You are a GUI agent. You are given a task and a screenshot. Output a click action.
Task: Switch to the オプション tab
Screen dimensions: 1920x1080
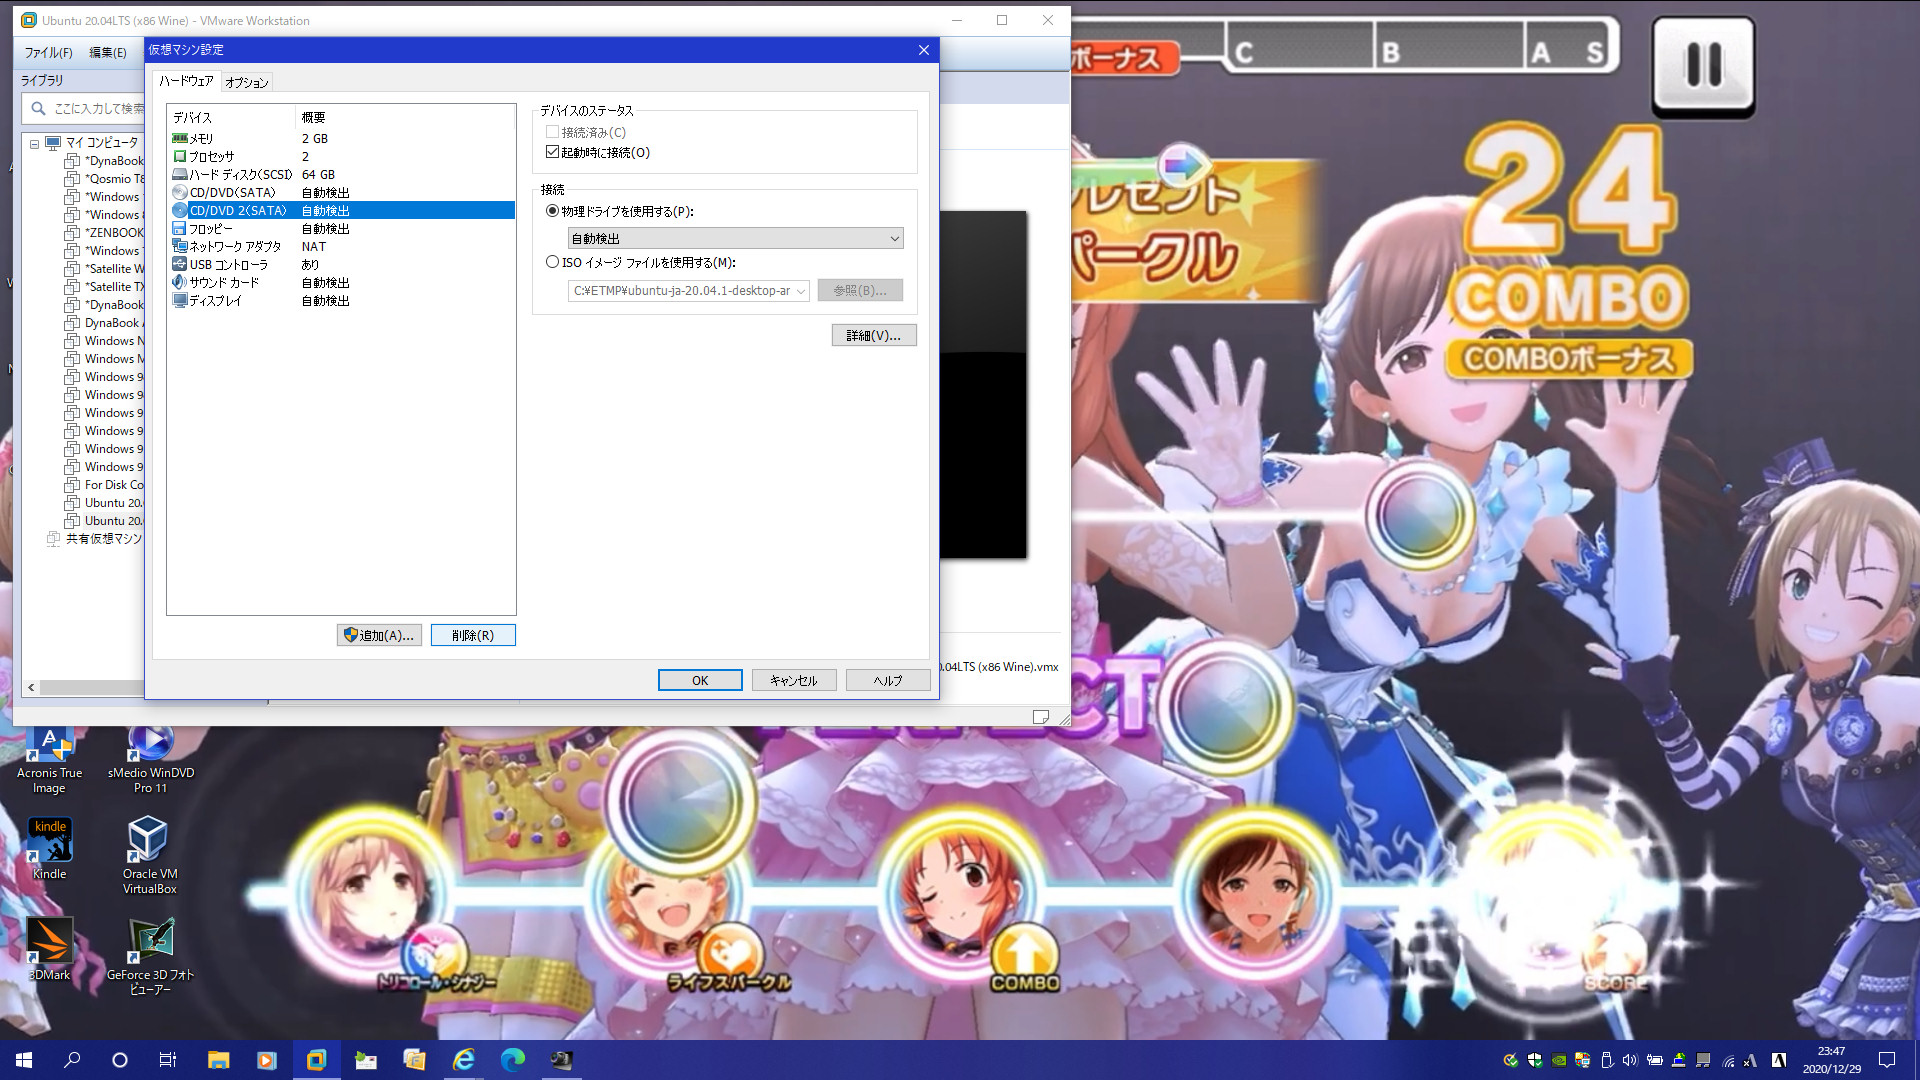click(x=246, y=82)
